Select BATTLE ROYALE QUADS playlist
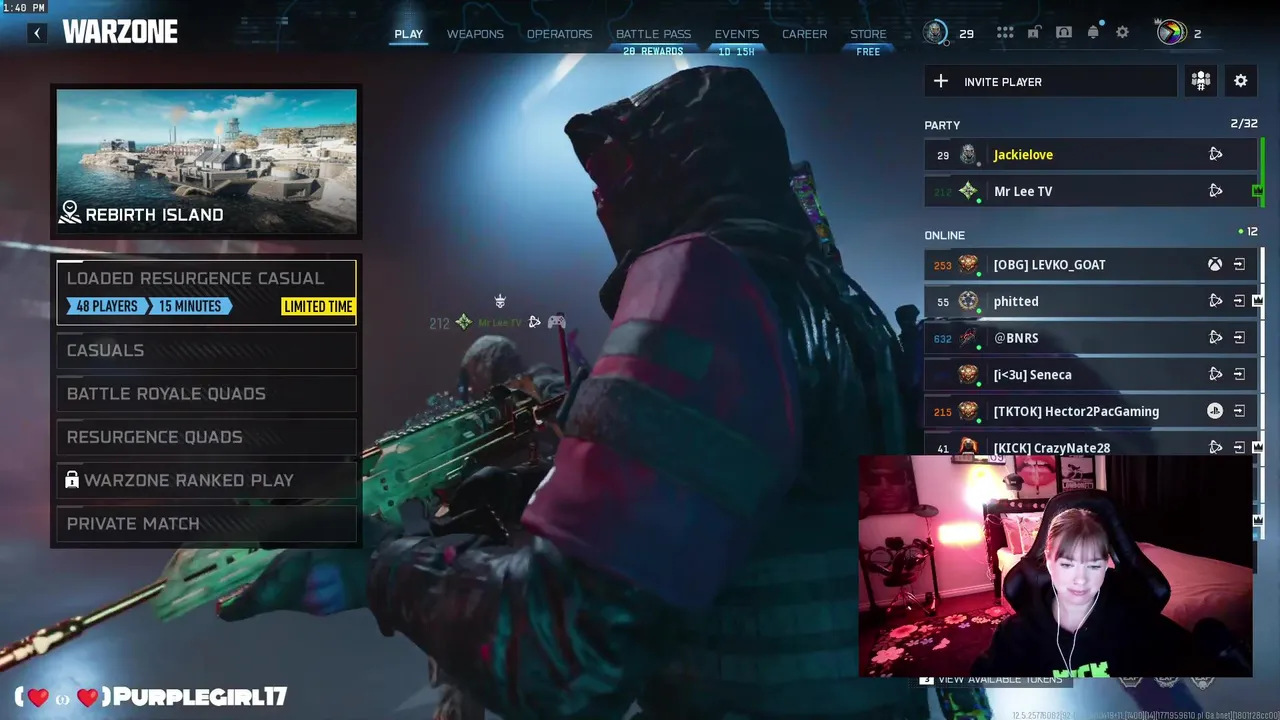 206,393
